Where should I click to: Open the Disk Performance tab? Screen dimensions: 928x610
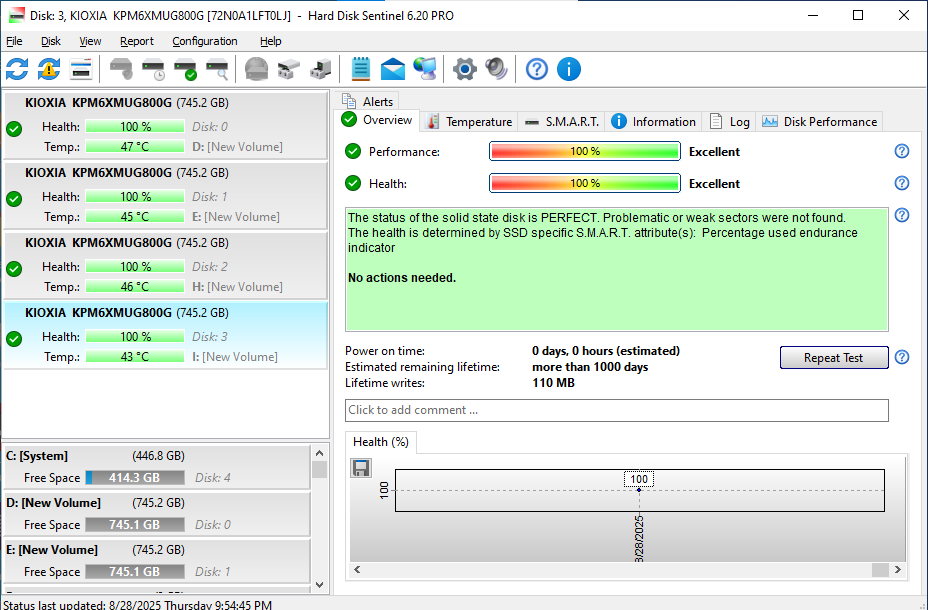(x=819, y=121)
